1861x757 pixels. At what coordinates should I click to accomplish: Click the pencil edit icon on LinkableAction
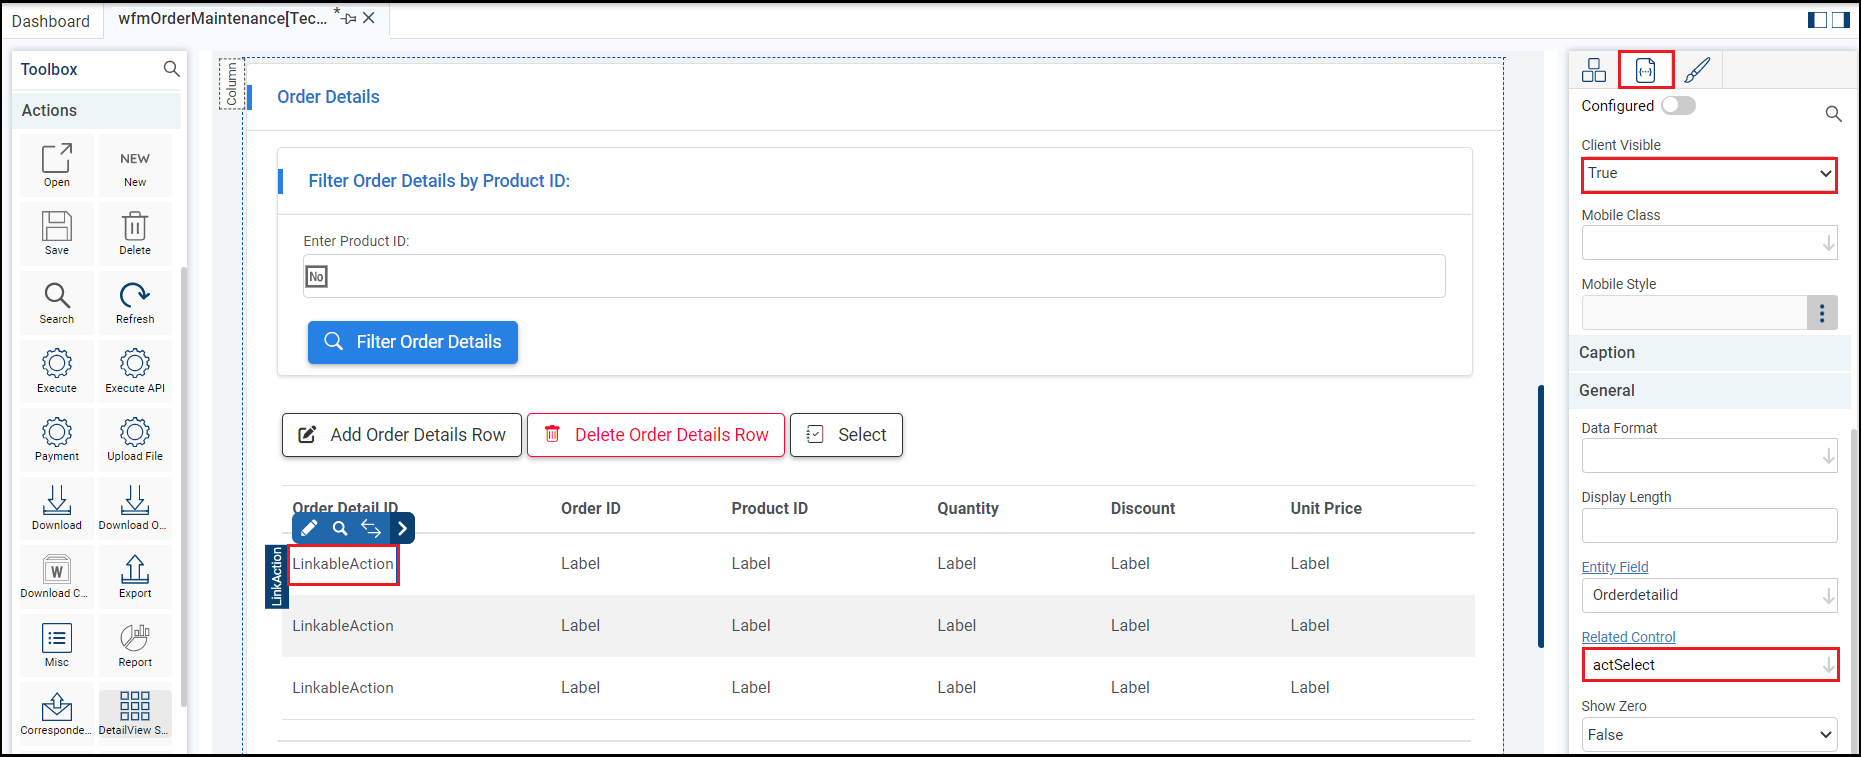(309, 528)
